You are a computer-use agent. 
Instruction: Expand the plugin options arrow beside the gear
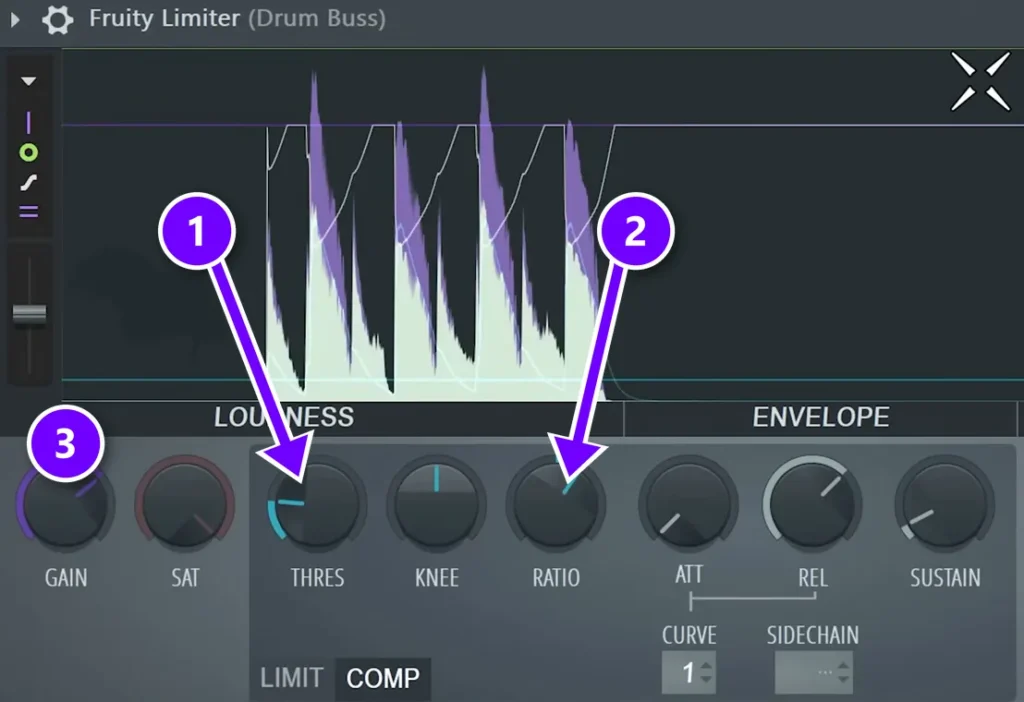tap(15, 20)
